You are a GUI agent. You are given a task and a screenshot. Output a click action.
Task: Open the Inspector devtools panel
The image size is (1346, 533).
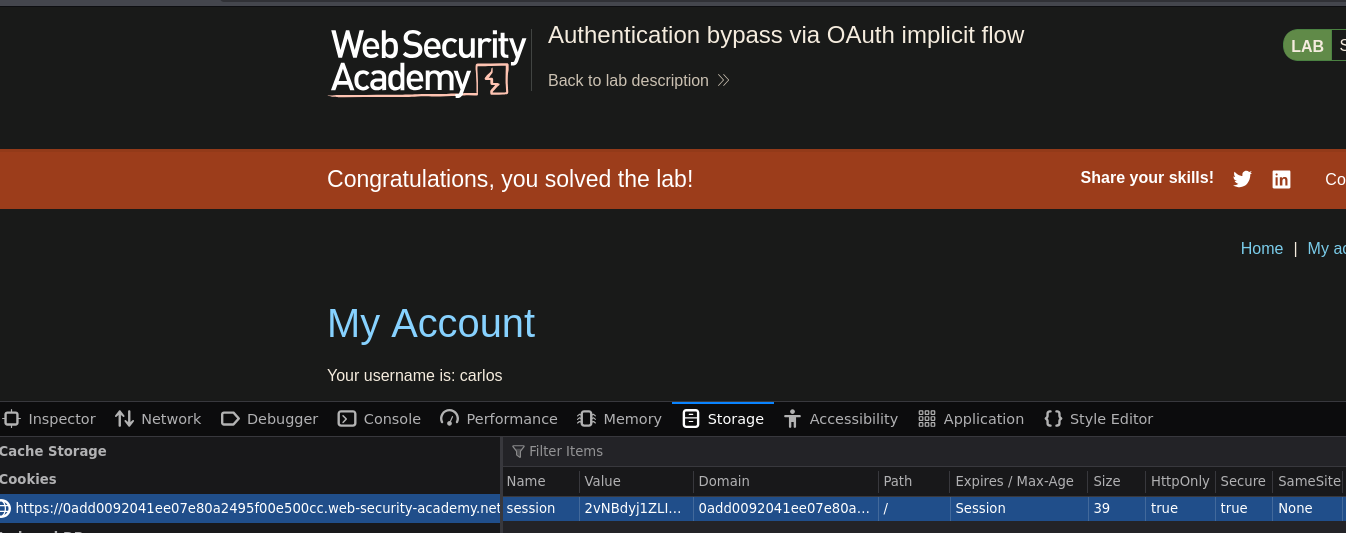[x=50, y=419]
